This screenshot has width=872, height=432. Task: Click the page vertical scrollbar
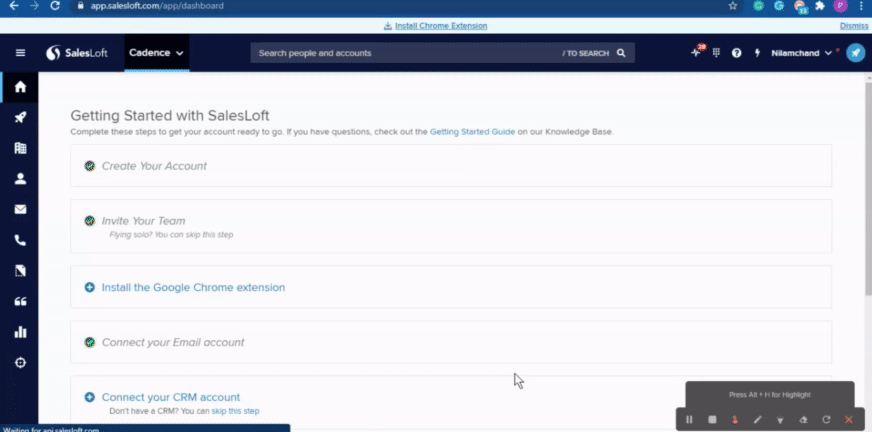(868, 189)
